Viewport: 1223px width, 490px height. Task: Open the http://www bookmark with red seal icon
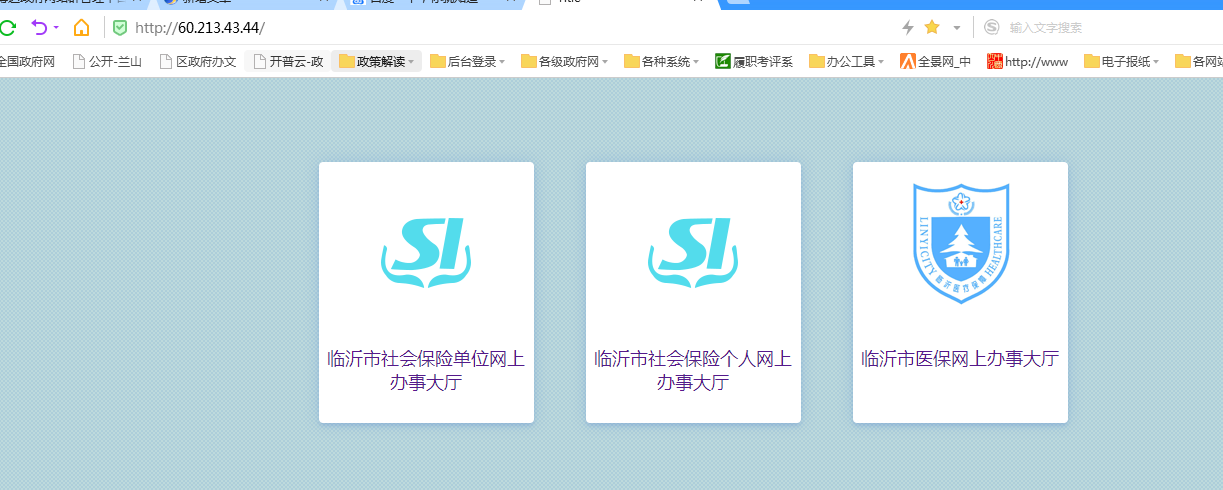1028,61
